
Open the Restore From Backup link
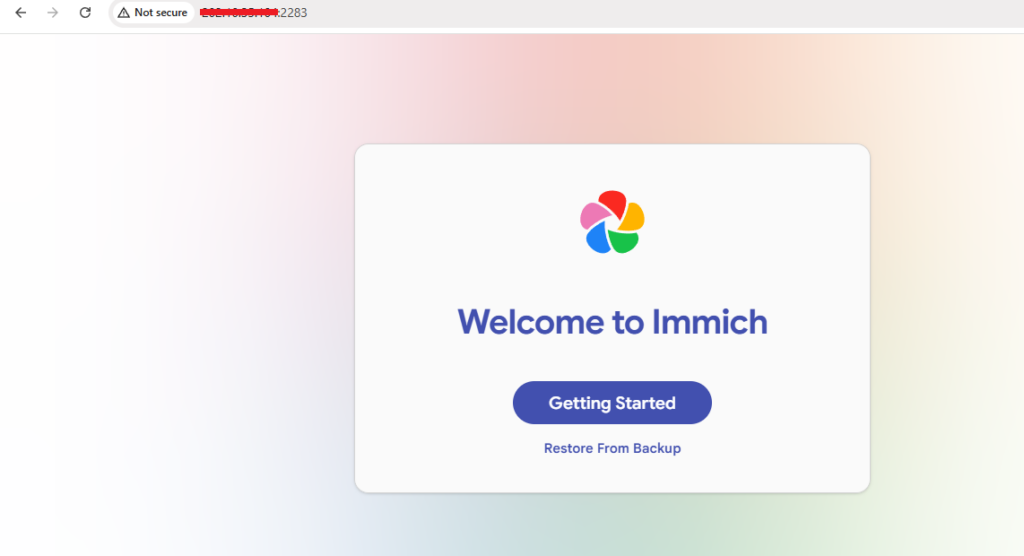tap(612, 448)
